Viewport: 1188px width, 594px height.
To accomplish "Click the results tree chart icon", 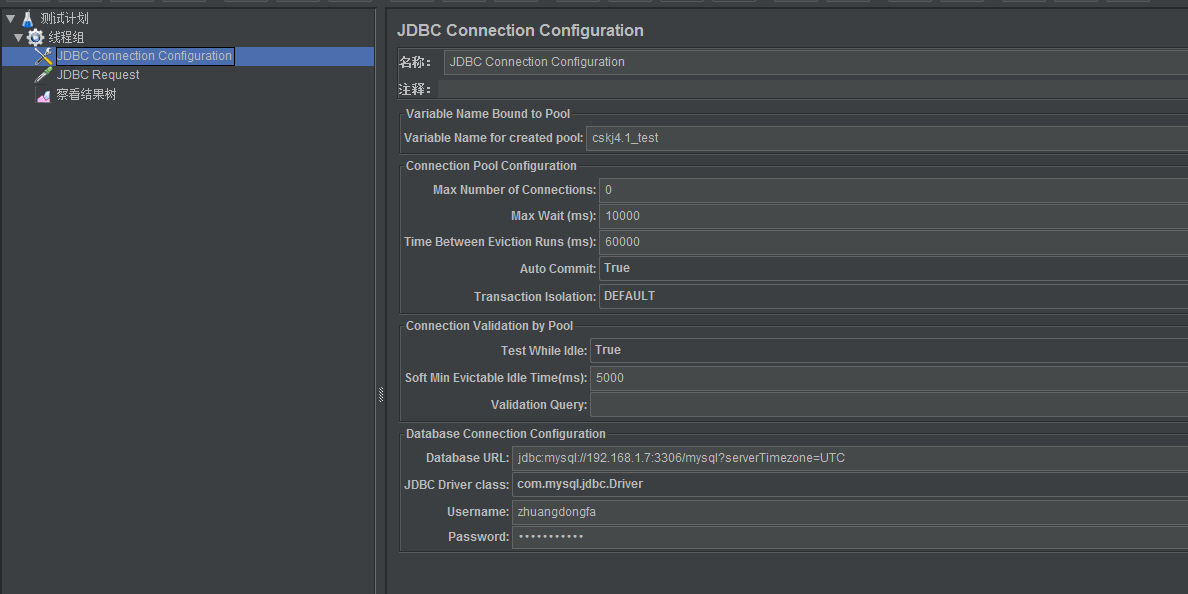I will (44, 95).
